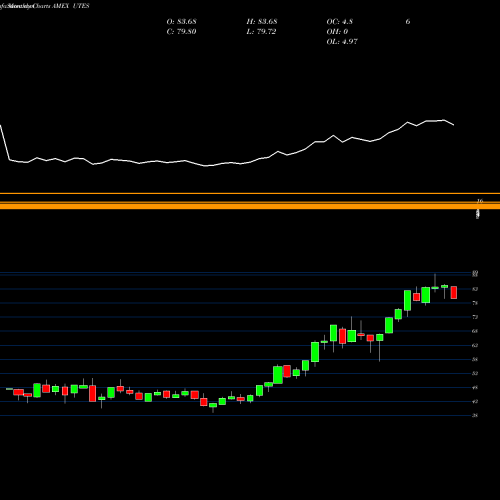Click the close price value C: 79.80
The width and height of the screenshot is (500, 500).
(181, 32)
